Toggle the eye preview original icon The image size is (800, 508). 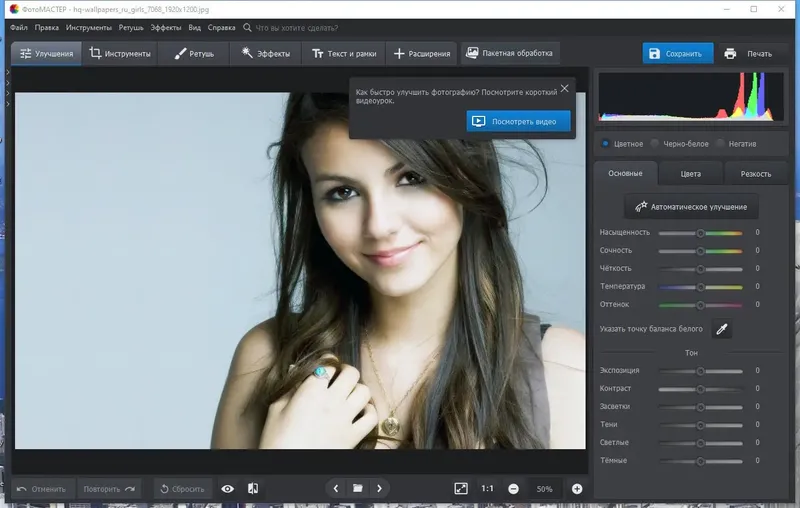(x=228, y=489)
